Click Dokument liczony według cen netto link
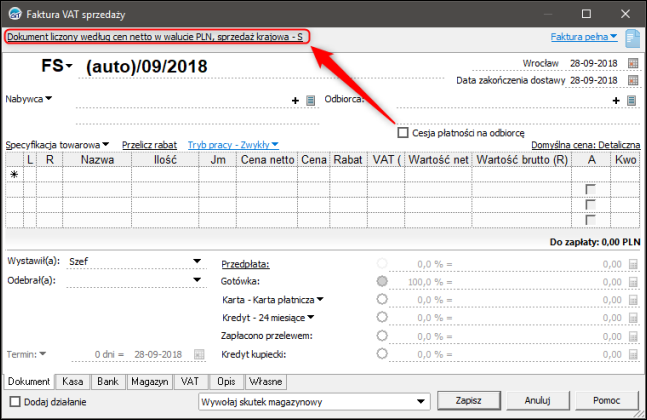This screenshot has height=420, width=647. click(x=155, y=37)
